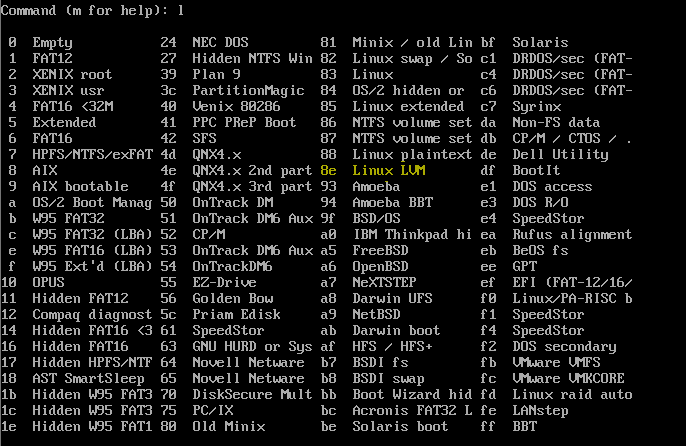Screen dimensions: 686x446
Task: Select 'PPC PReP Boot' entry
Action: (244, 122)
